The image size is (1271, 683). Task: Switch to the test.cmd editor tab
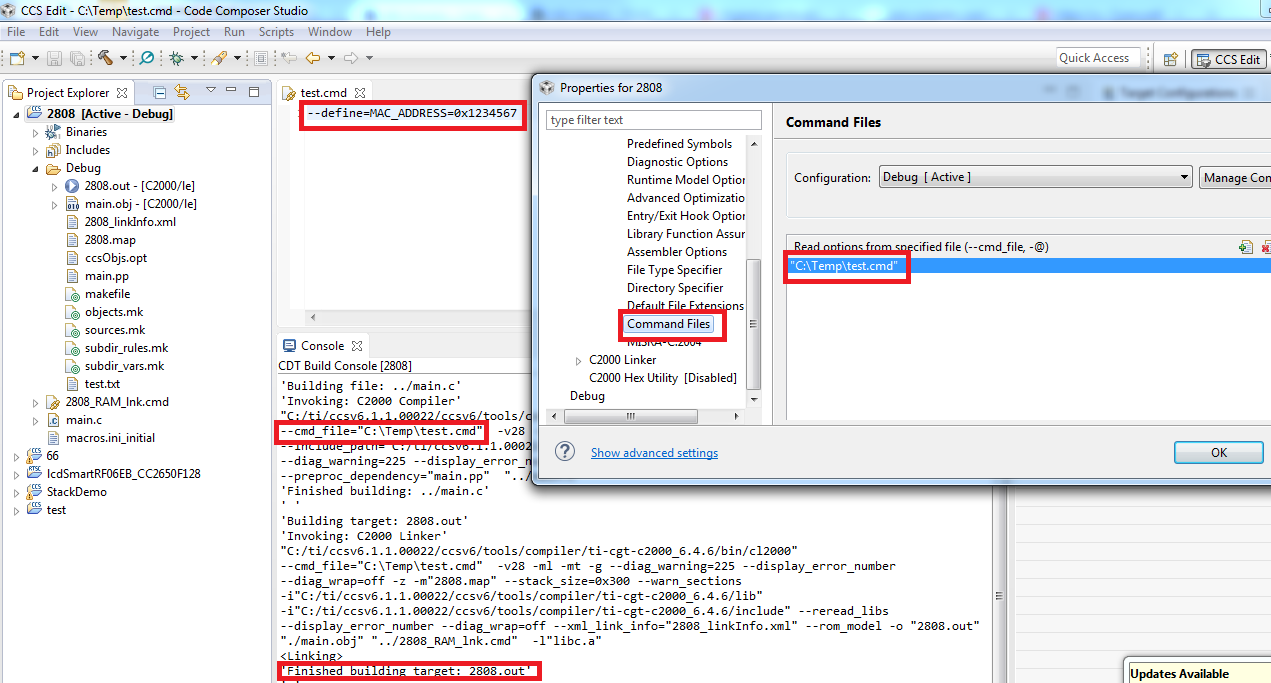click(323, 93)
